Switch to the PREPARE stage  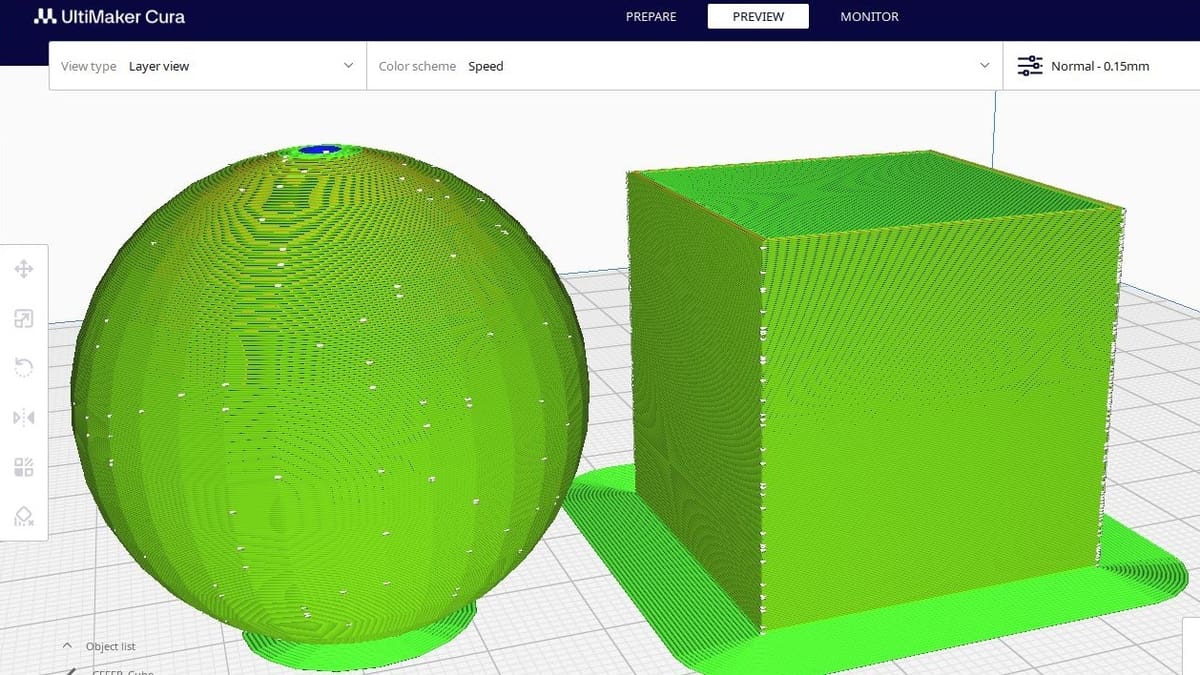[x=651, y=17]
